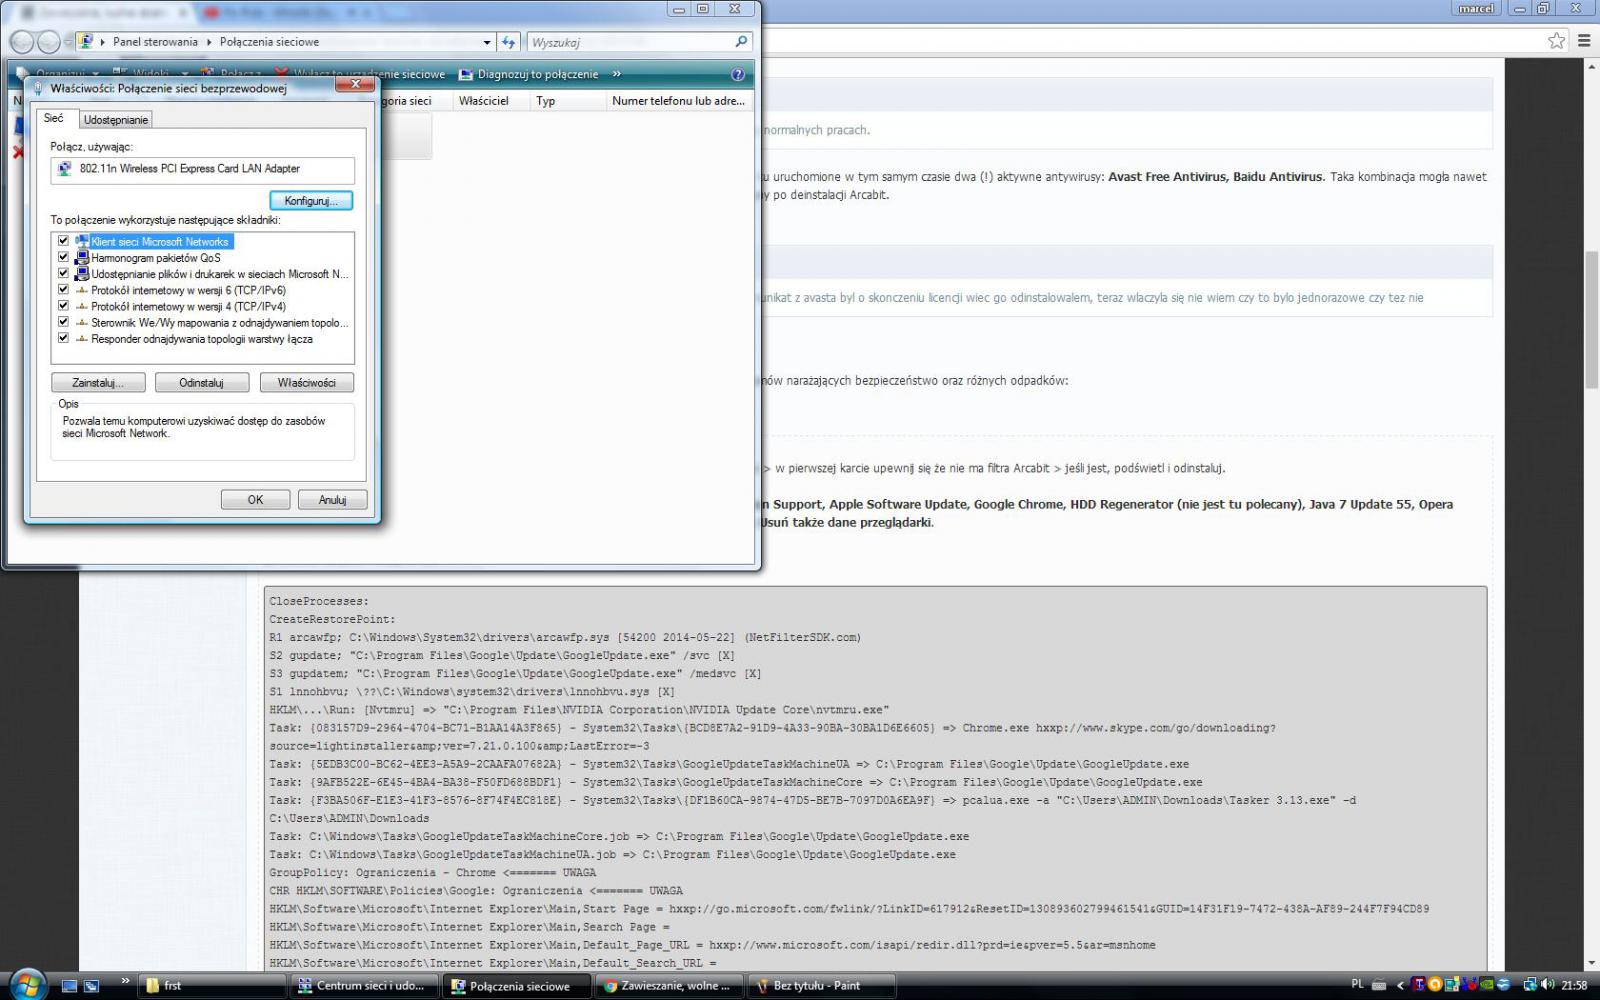The image size is (1600, 1000).
Task: Switch to Bez tytułu - Paint taskbar button
Action: click(820, 985)
